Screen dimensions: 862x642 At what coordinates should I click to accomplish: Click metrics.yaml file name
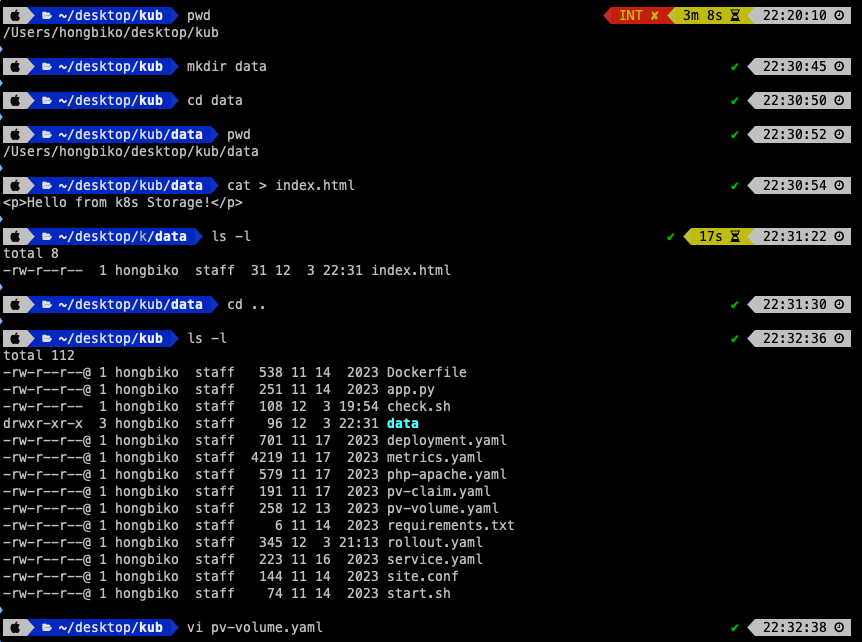(x=434, y=458)
